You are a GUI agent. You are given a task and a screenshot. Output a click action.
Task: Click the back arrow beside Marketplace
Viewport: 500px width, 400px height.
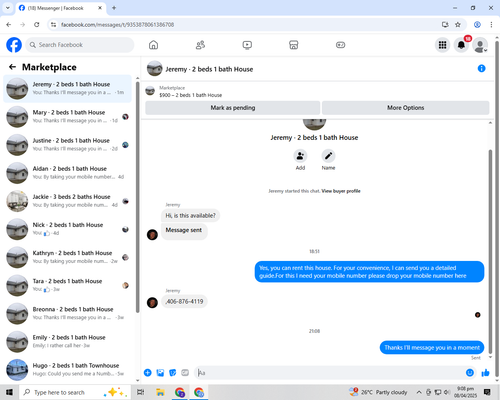(12, 67)
